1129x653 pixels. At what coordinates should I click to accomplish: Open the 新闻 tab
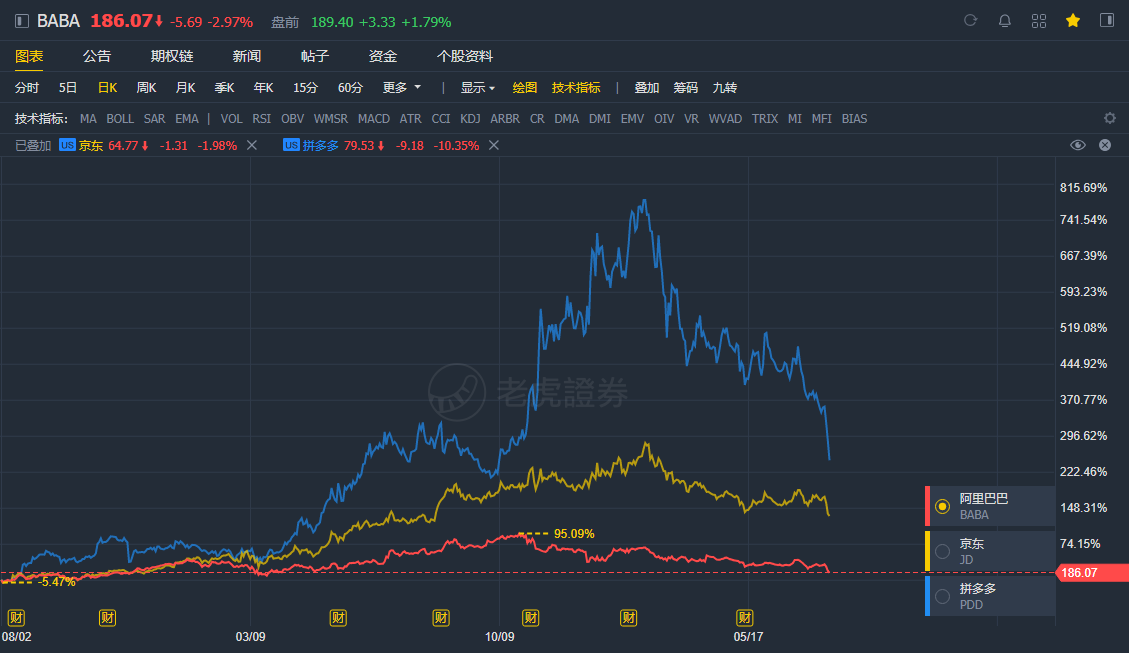click(x=246, y=56)
